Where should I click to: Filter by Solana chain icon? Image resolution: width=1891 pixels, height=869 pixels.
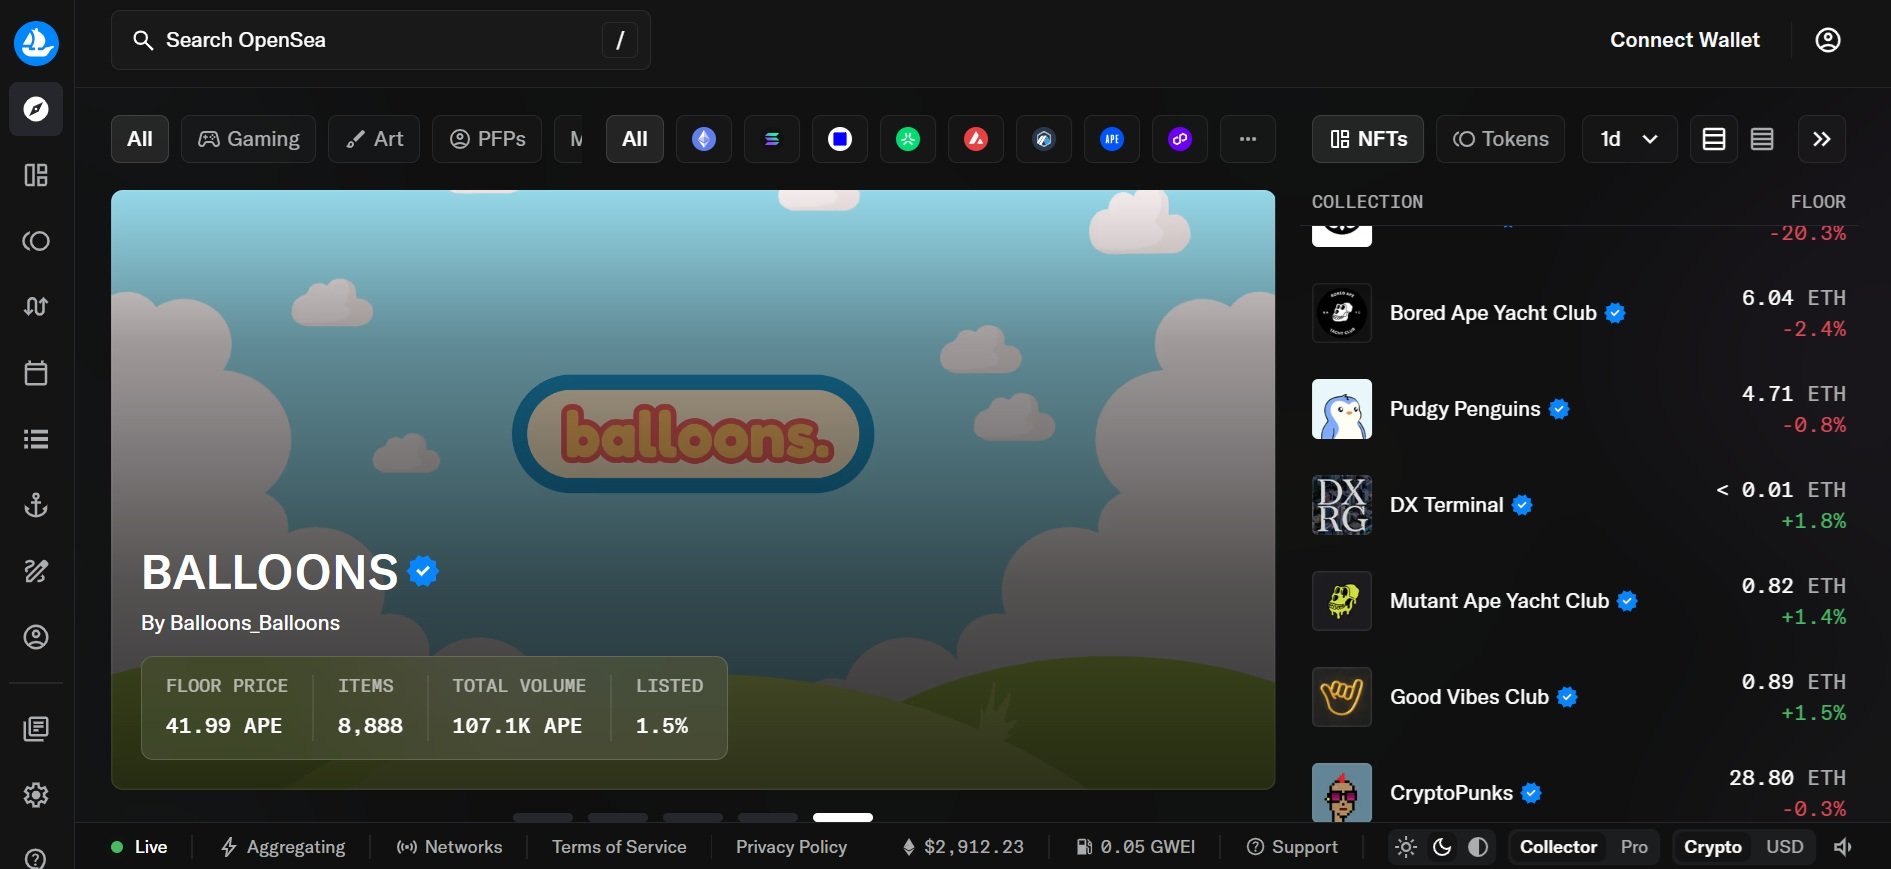pos(772,139)
